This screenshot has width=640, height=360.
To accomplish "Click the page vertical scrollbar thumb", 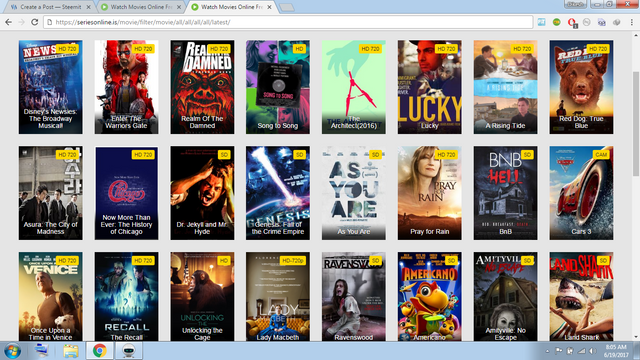I will [x=636, y=124].
